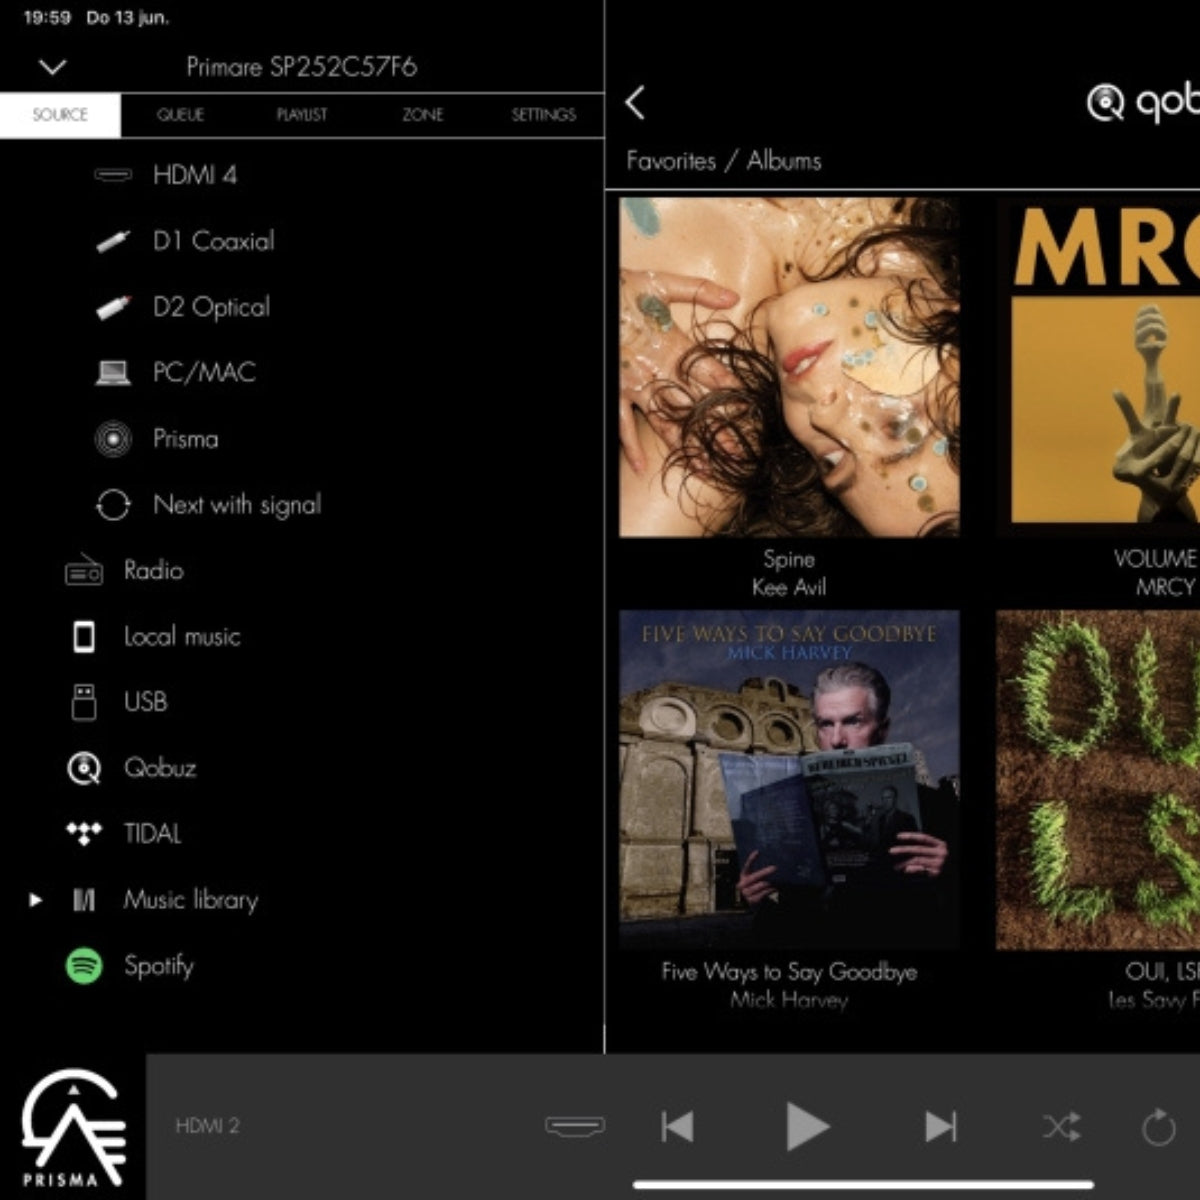Toggle repeat playback mode
This screenshot has height=1200, width=1200.
(1158, 1127)
